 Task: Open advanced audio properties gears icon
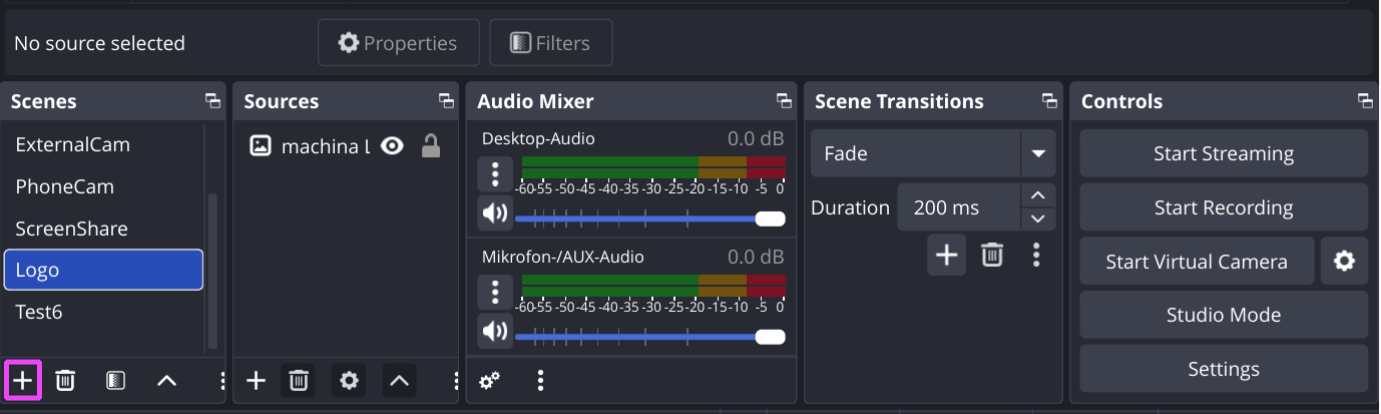(x=490, y=381)
